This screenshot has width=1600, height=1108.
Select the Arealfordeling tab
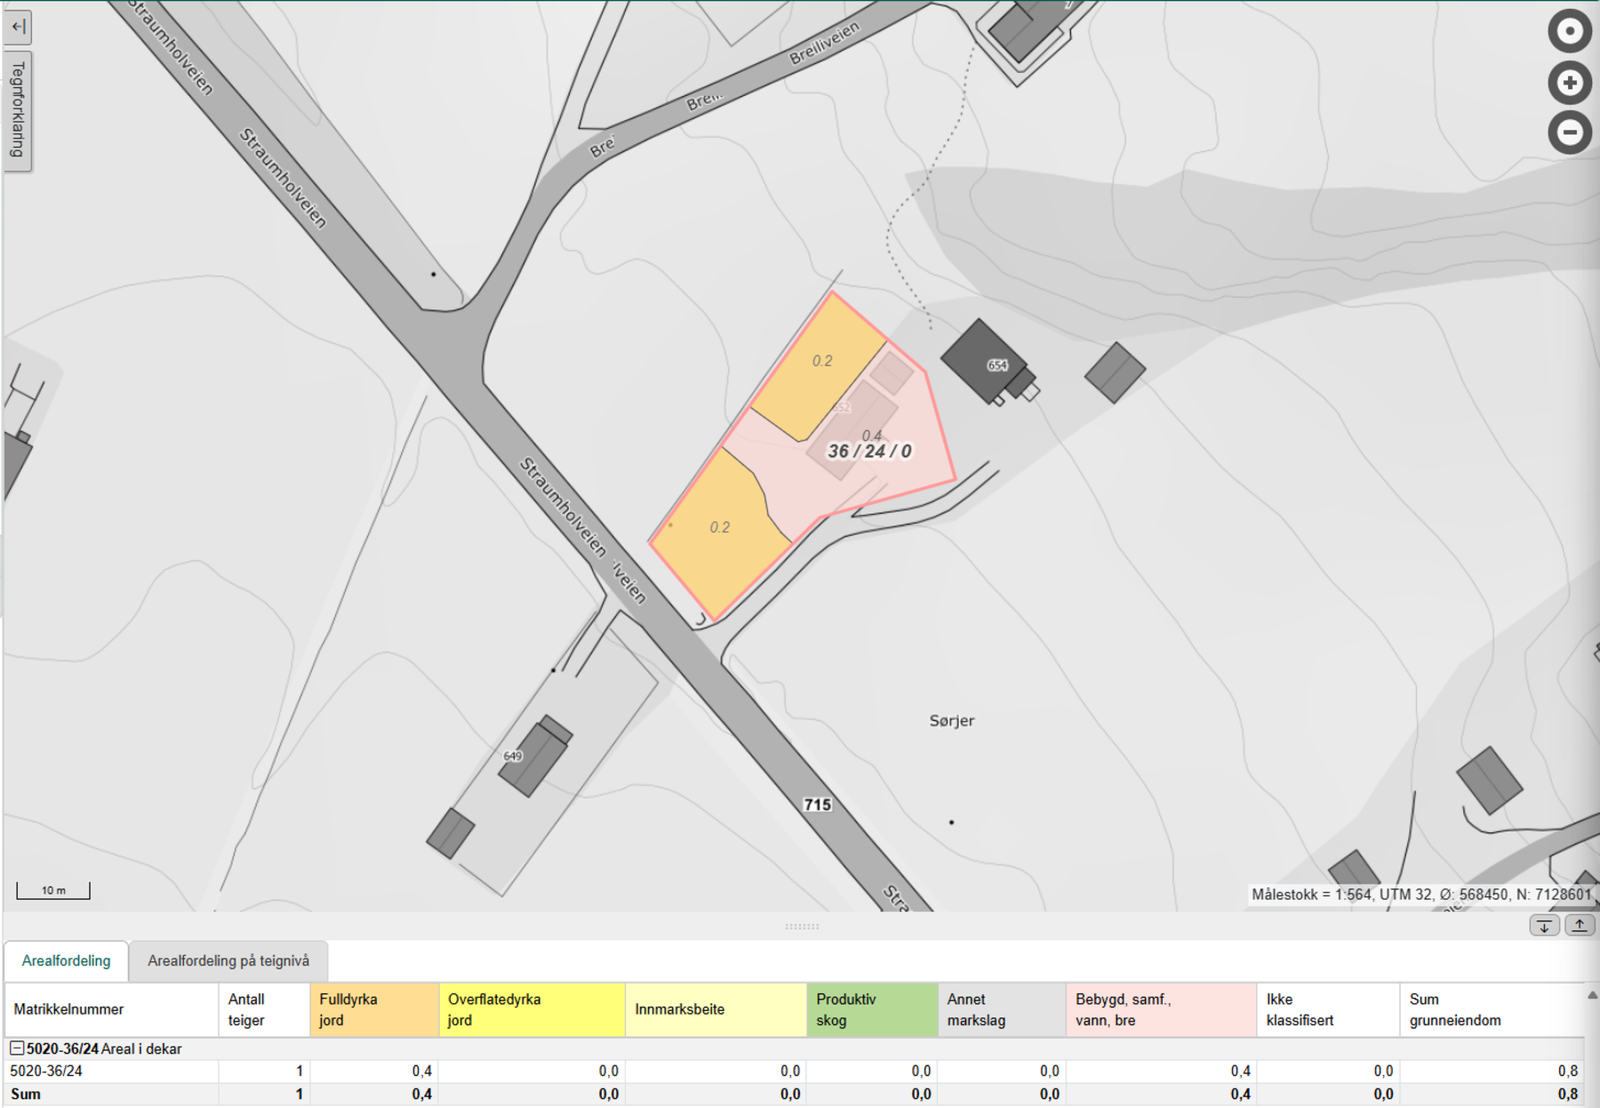tap(66, 961)
